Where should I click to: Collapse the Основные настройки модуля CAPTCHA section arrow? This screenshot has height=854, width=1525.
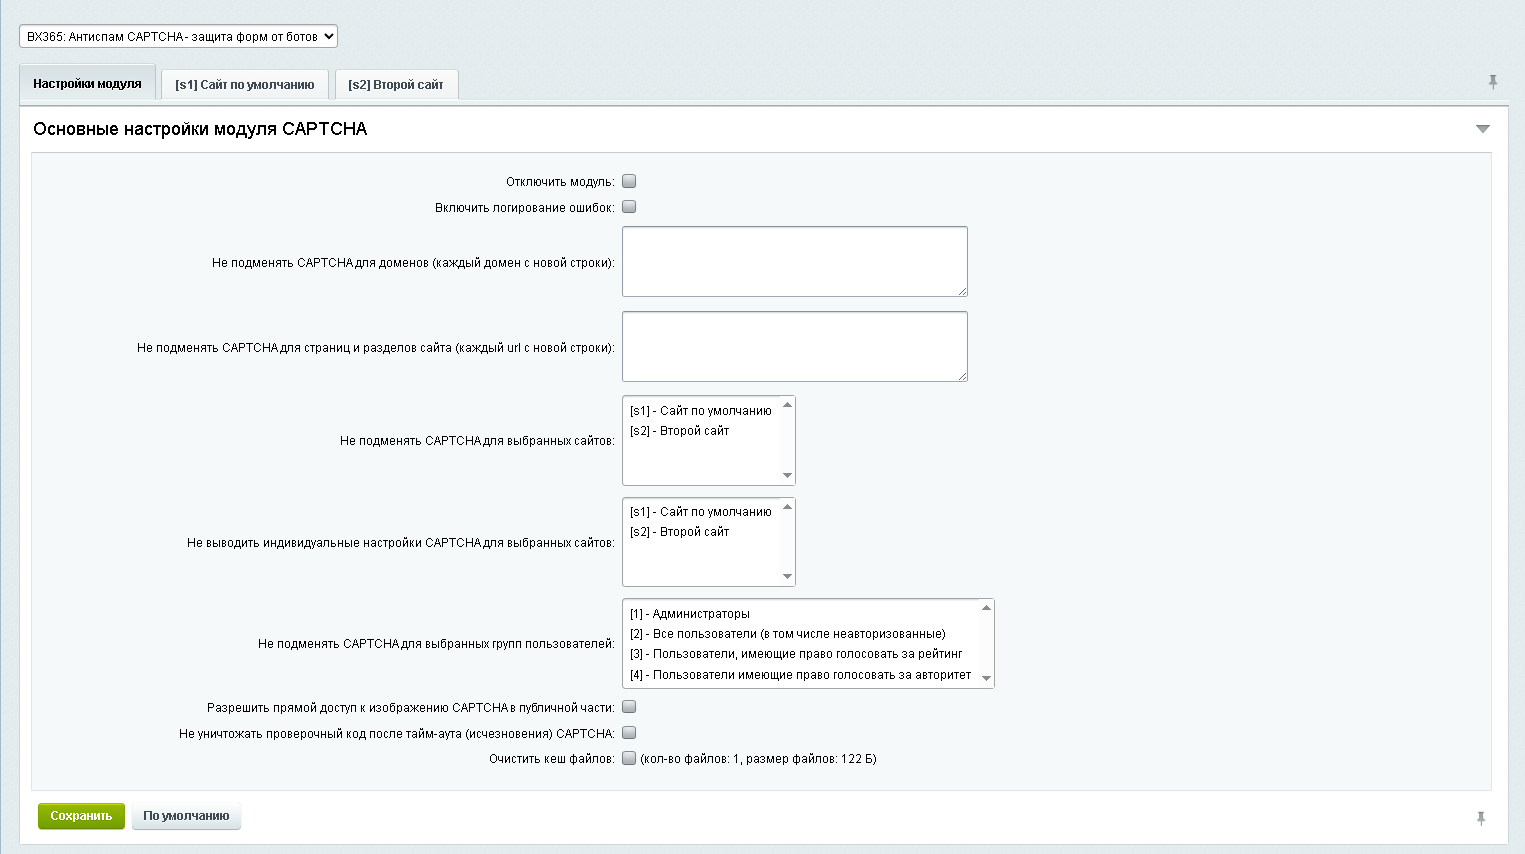pos(1483,129)
